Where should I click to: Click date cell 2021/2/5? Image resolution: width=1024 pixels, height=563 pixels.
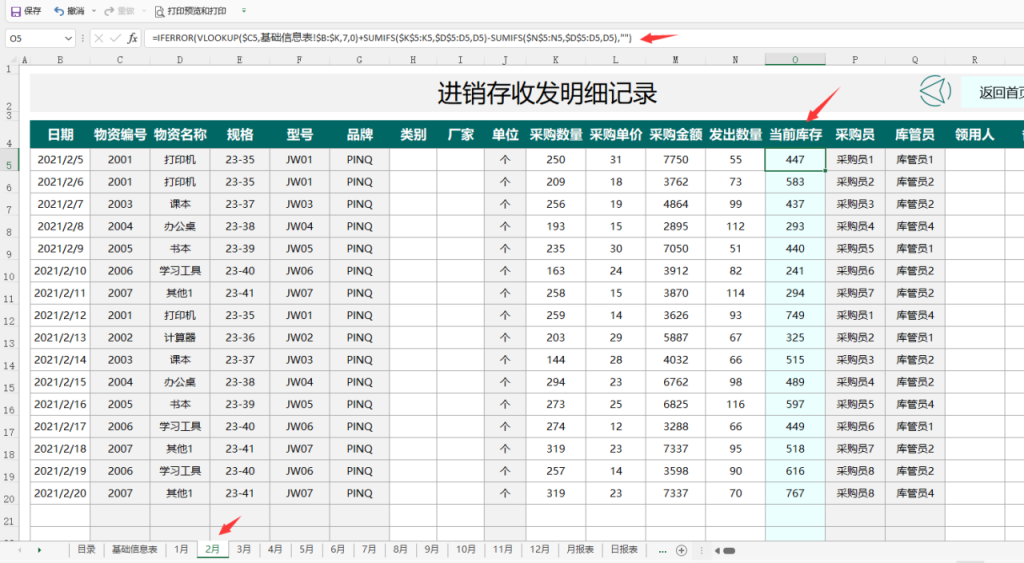[x=60, y=159]
